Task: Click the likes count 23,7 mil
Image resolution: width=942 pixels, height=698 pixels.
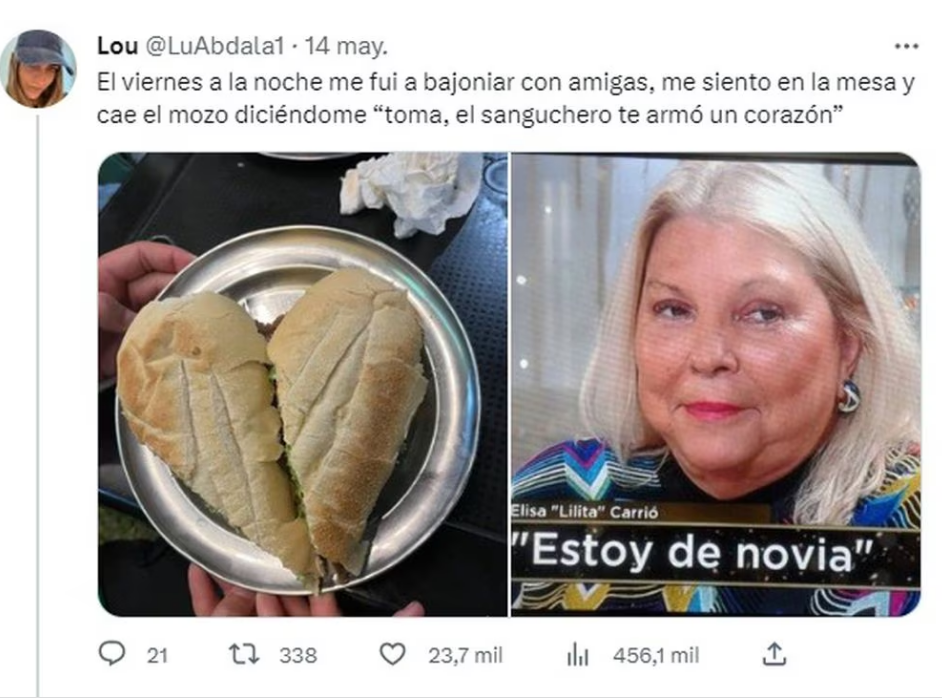Action: point(466,655)
